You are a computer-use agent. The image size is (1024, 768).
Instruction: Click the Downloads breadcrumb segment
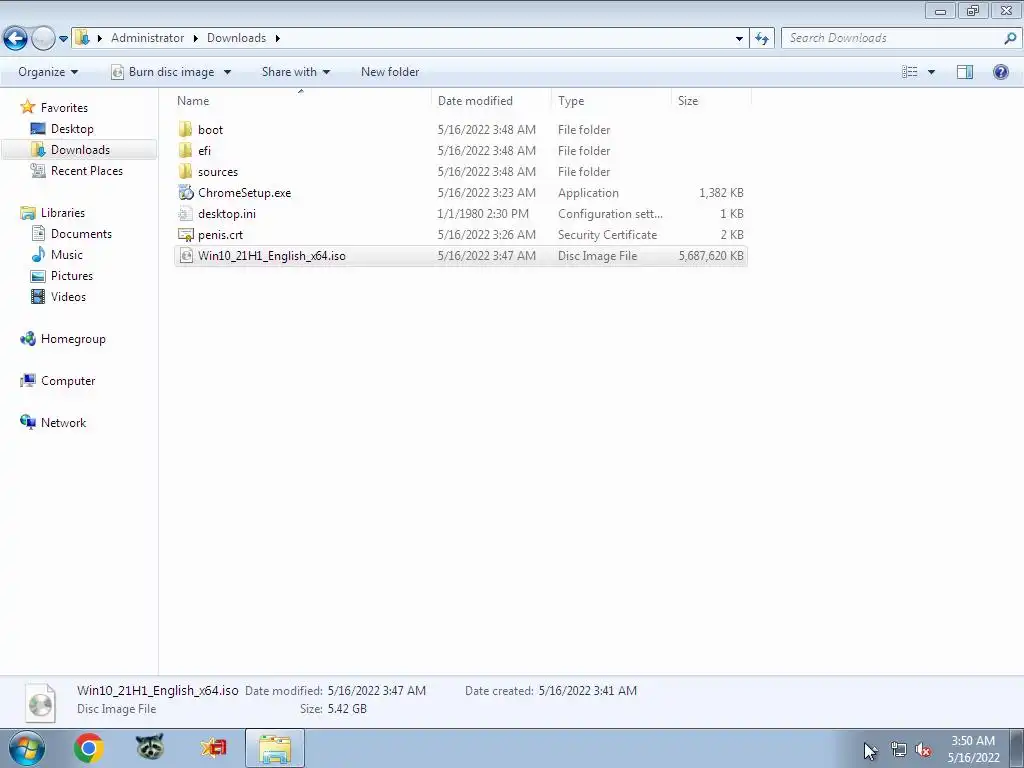coord(236,38)
